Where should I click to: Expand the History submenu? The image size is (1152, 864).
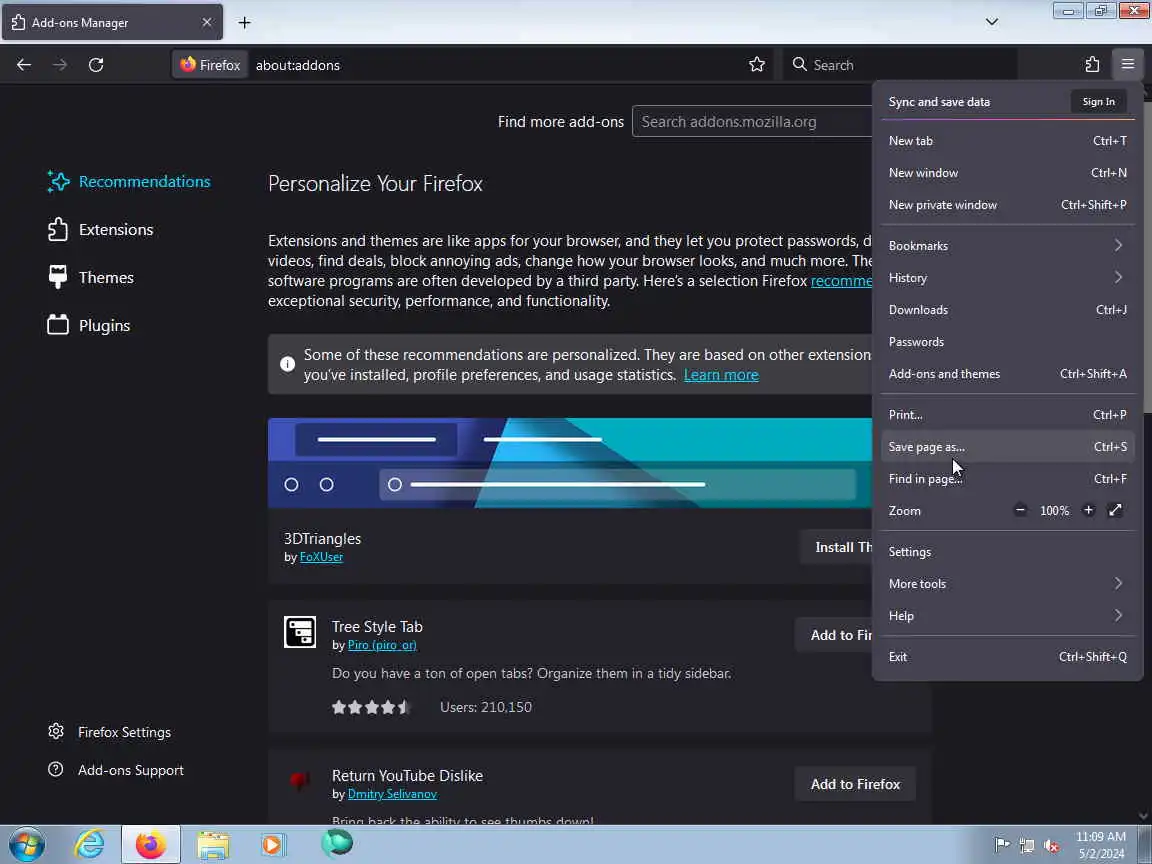click(x=1007, y=278)
